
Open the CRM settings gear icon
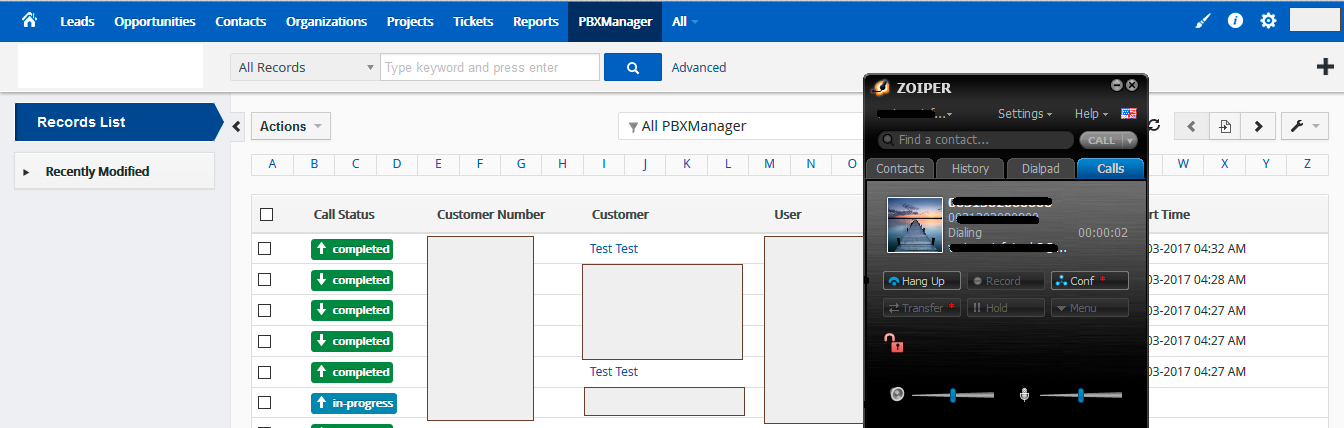point(1268,20)
